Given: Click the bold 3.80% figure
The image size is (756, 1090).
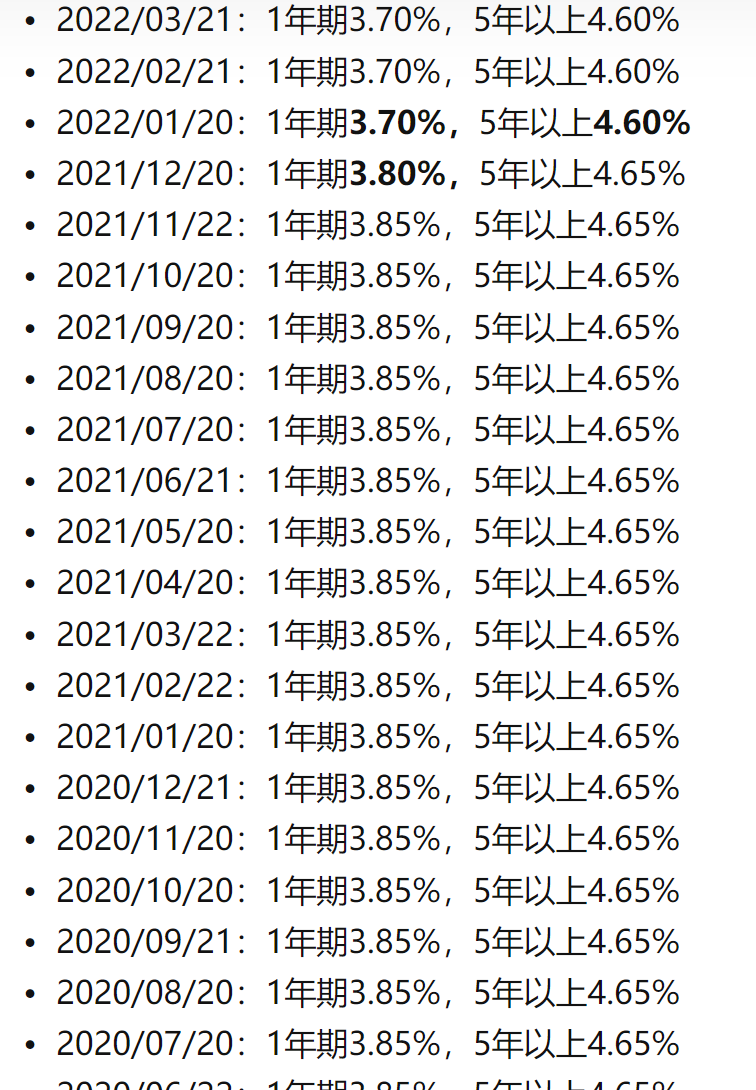Looking at the screenshot, I should [x=397, y=174].
